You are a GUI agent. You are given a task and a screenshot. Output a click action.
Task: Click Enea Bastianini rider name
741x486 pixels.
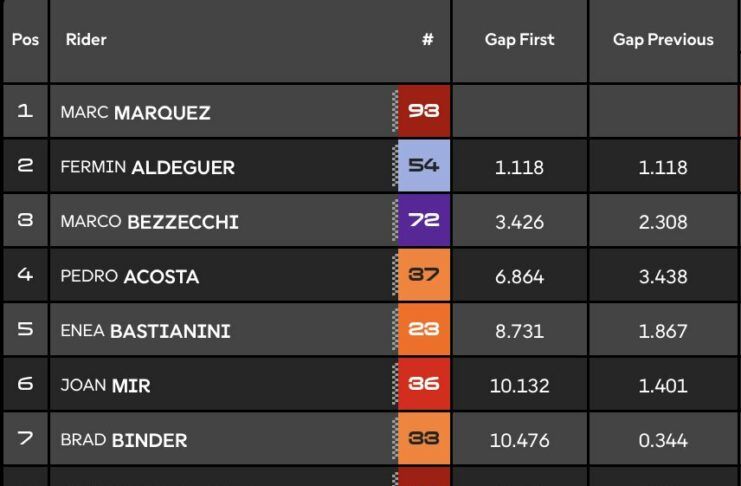[145, 331]
